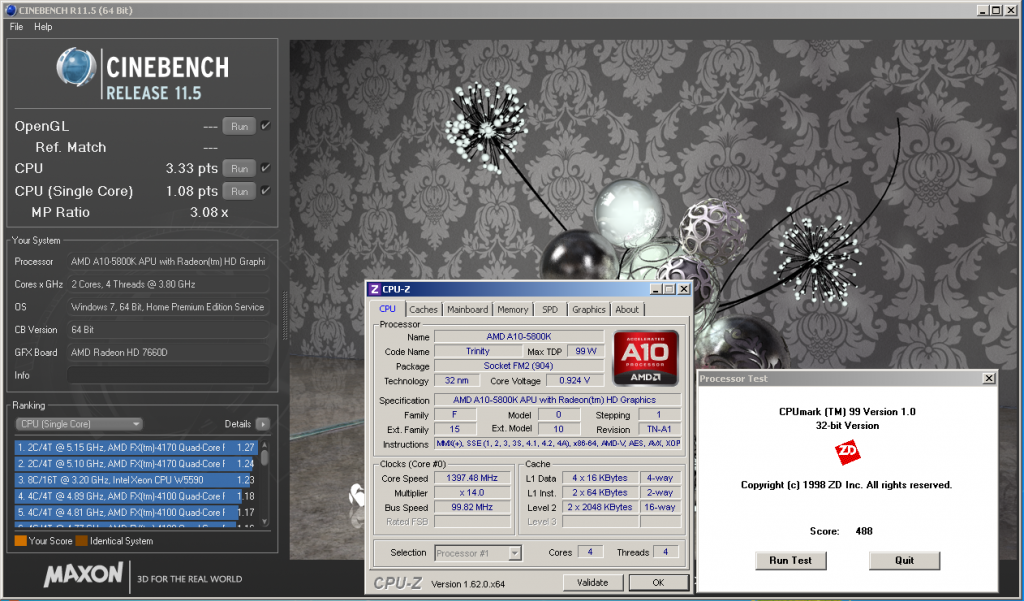Click the red ZD logo in Processor Test
The image size is (1024, 601).
click(848, 452)
